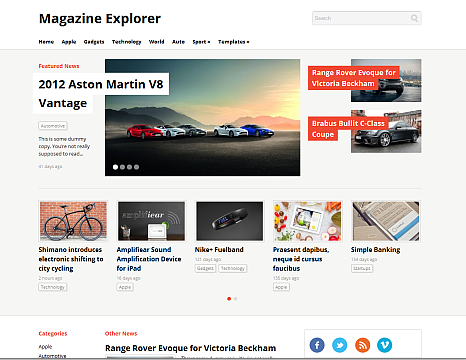Open Simple Banking article title
Viewport: 466px width, 360px height.
click(x=375, y=250)
